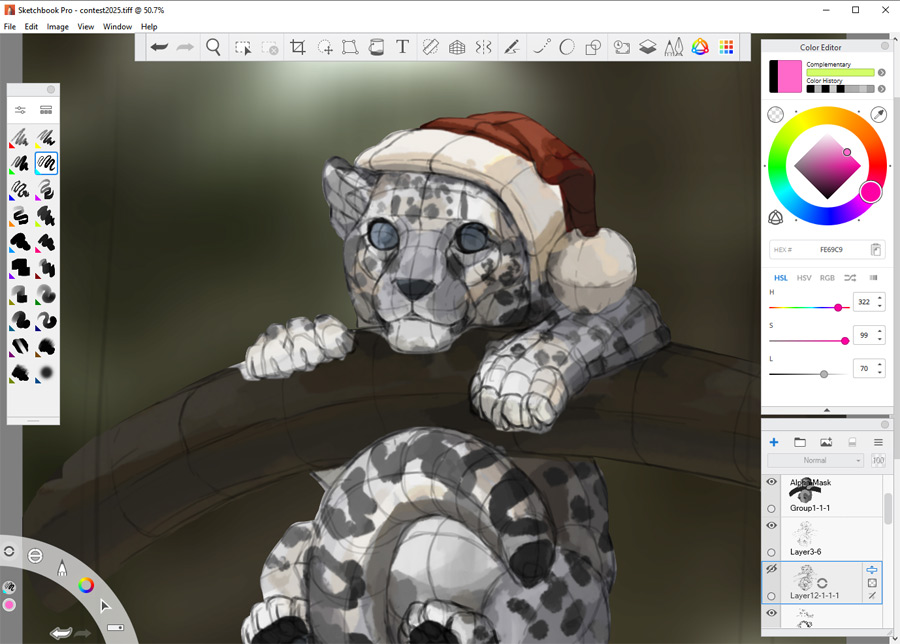Click the Undo arrow in the toolbar
The width and height of the screenshot is (900, 644).
pos(160,46)
